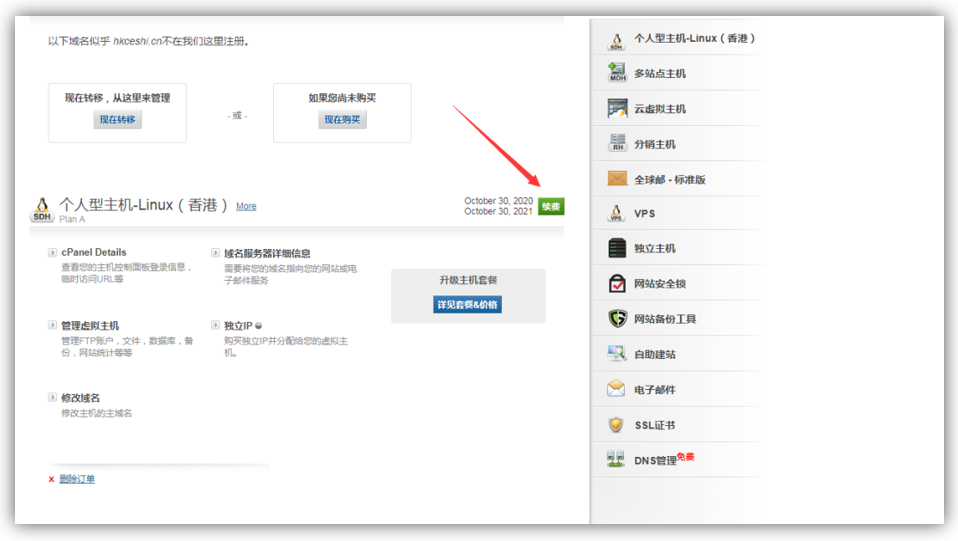This screenshot has height=541, width=958.
Task: Click the DNS管理 network icon
Action: point(616,459)
